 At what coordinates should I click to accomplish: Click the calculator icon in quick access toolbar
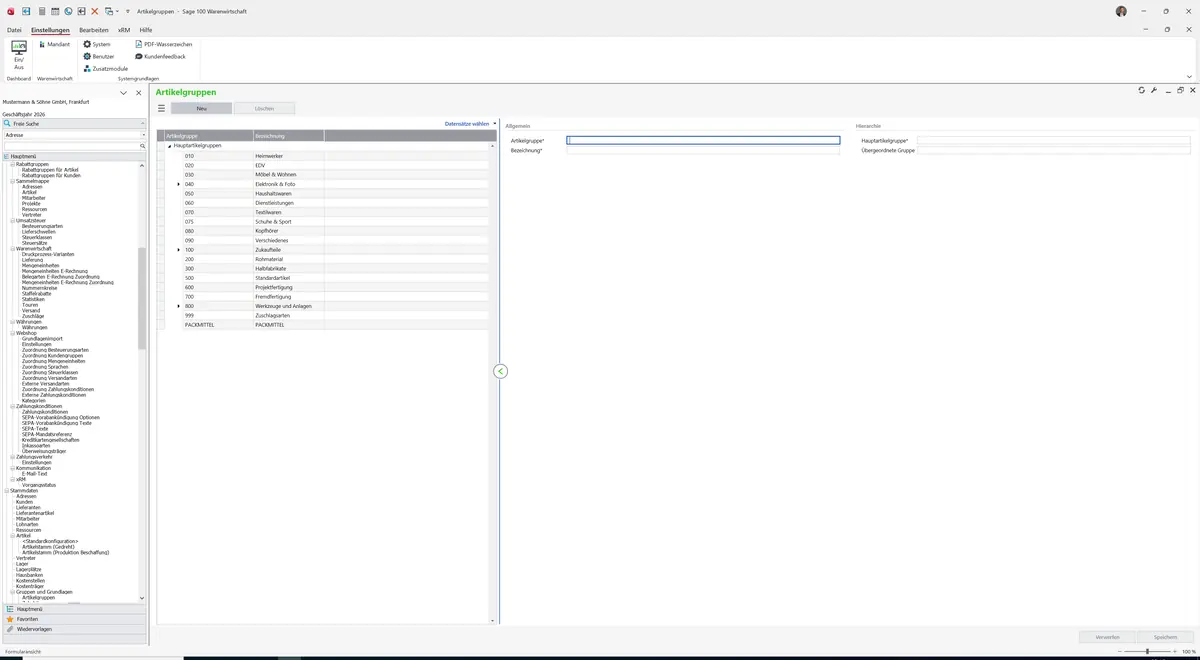[41, 11]
